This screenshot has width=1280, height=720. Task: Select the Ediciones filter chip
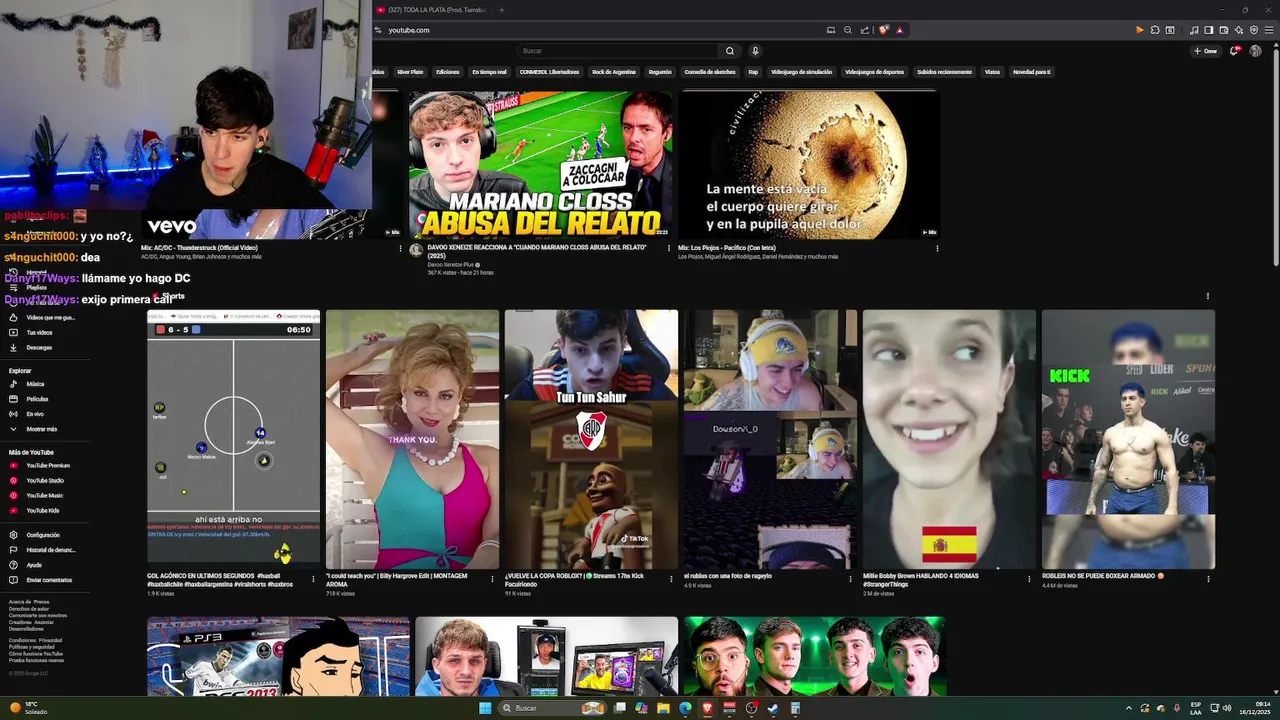(x=448, y=72)
